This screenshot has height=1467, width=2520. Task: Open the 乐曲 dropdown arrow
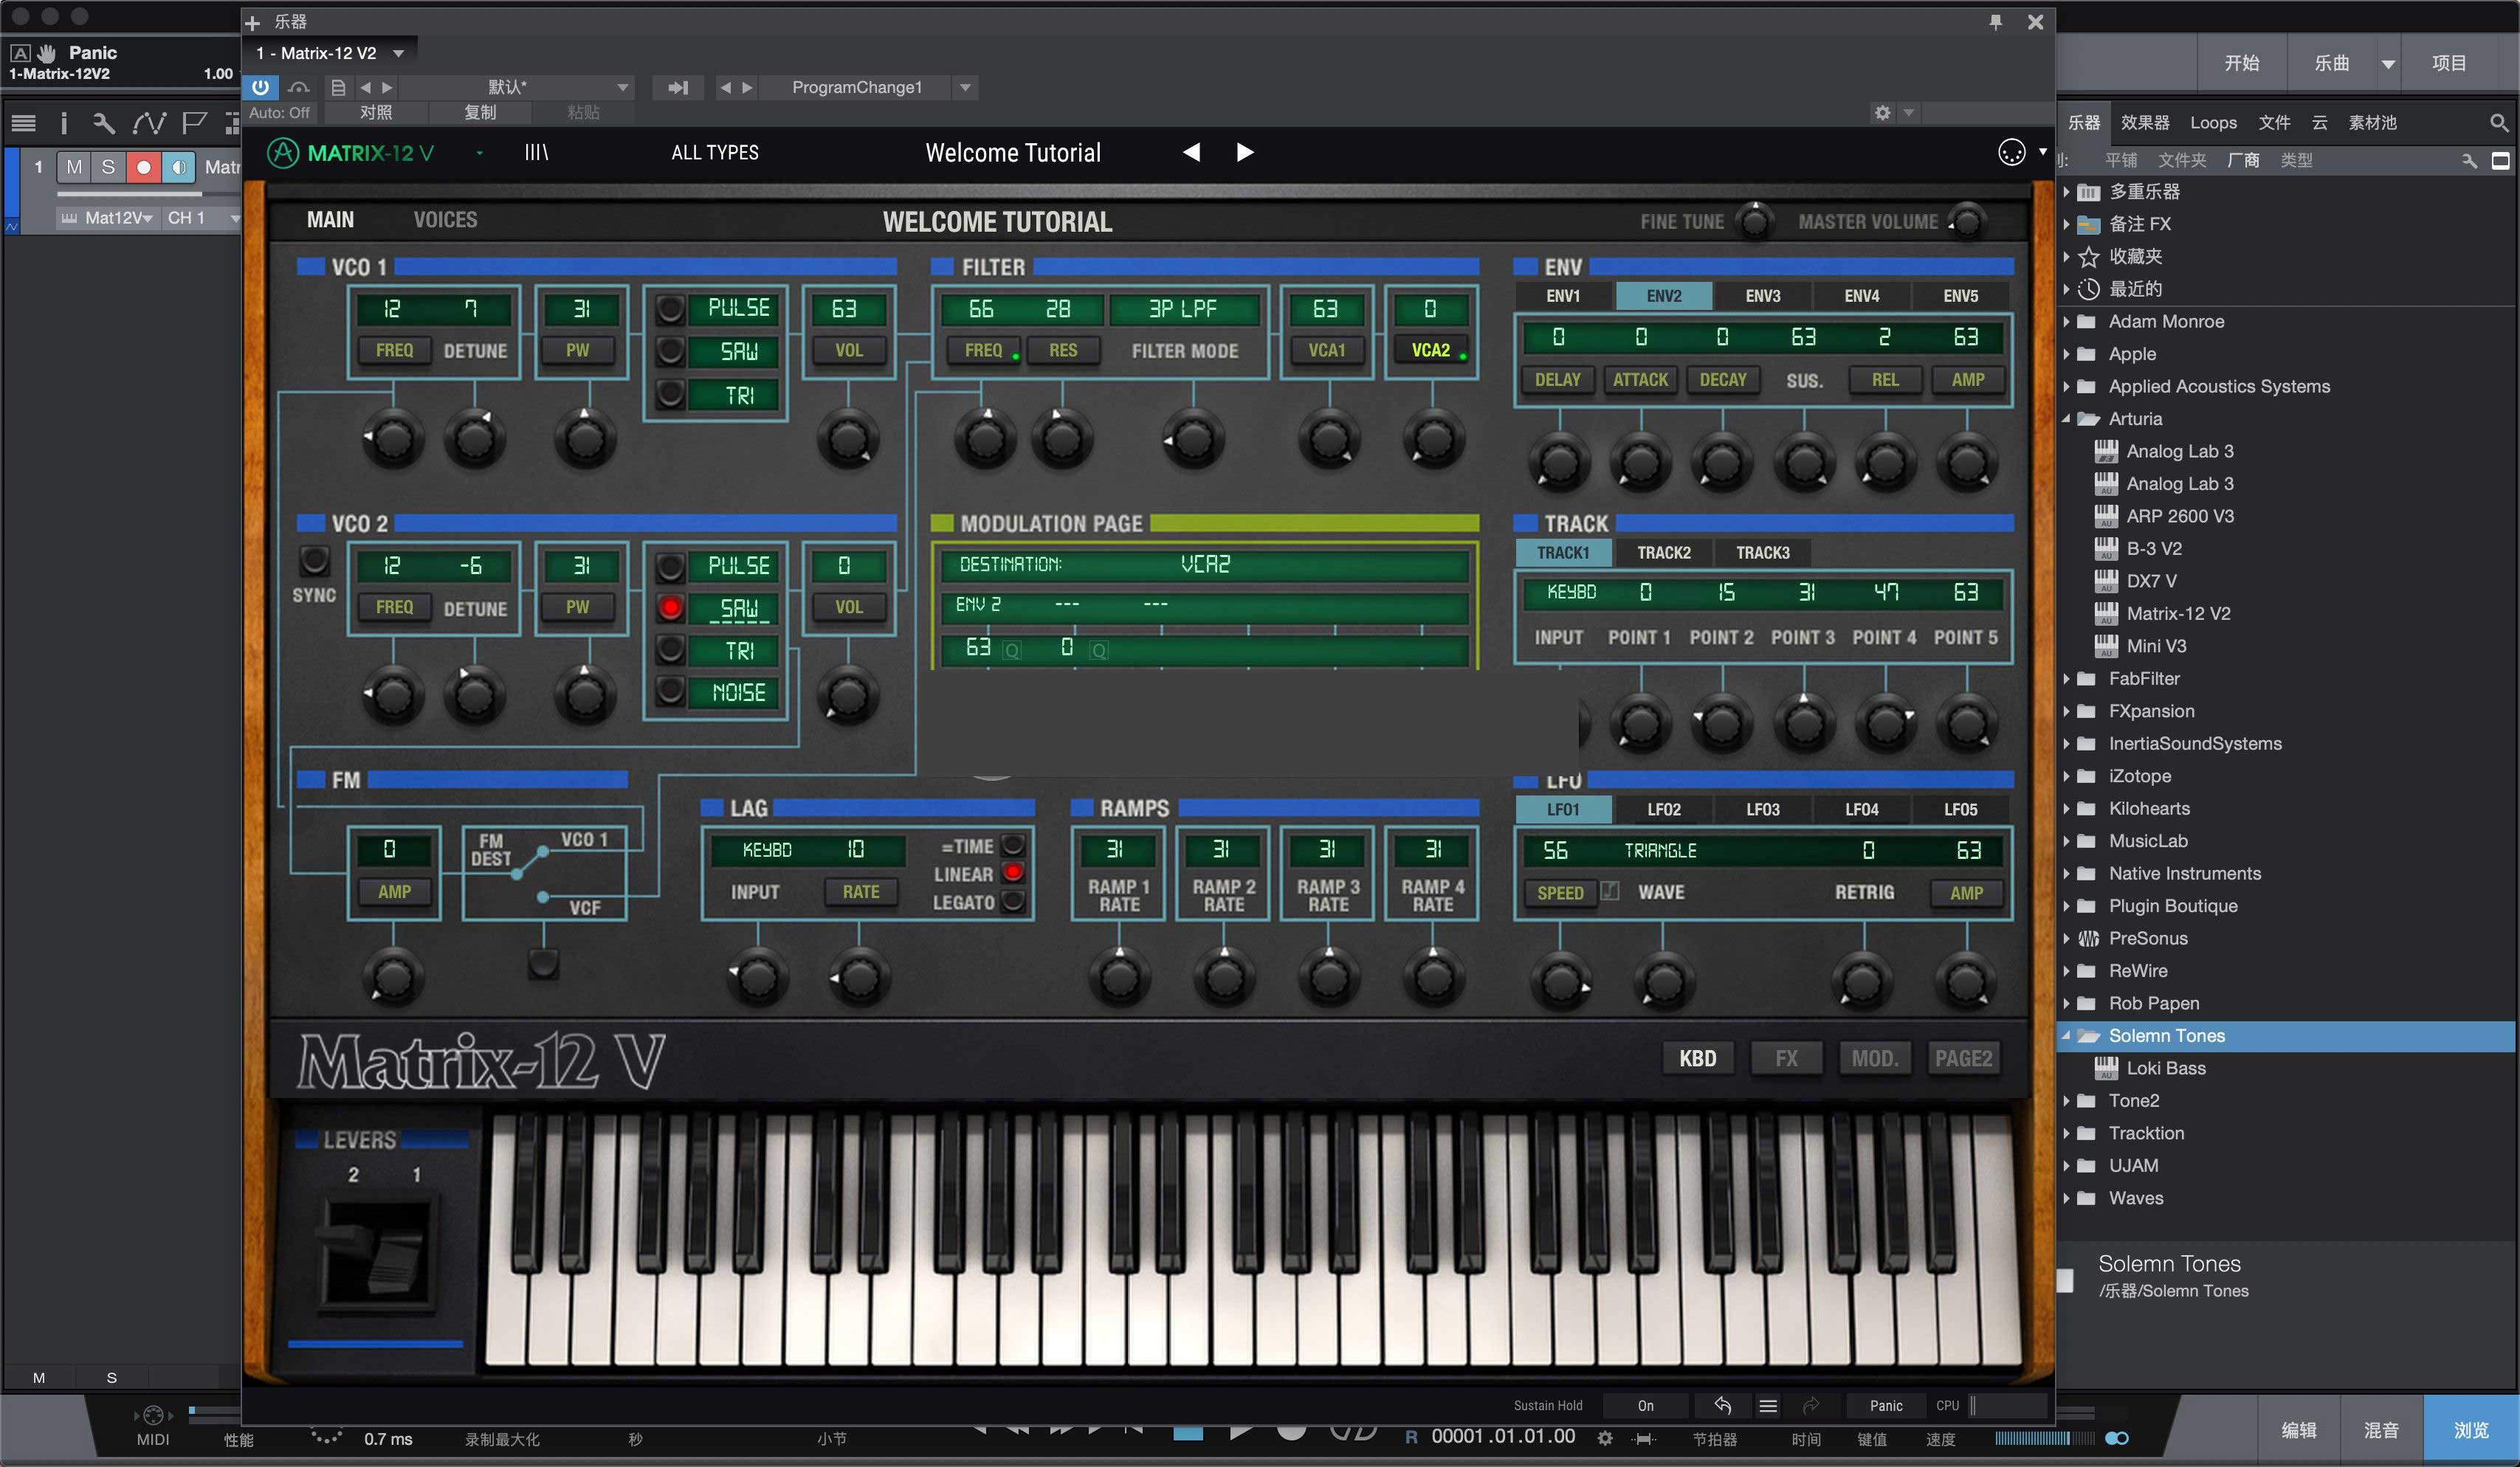click(2388, 64)
